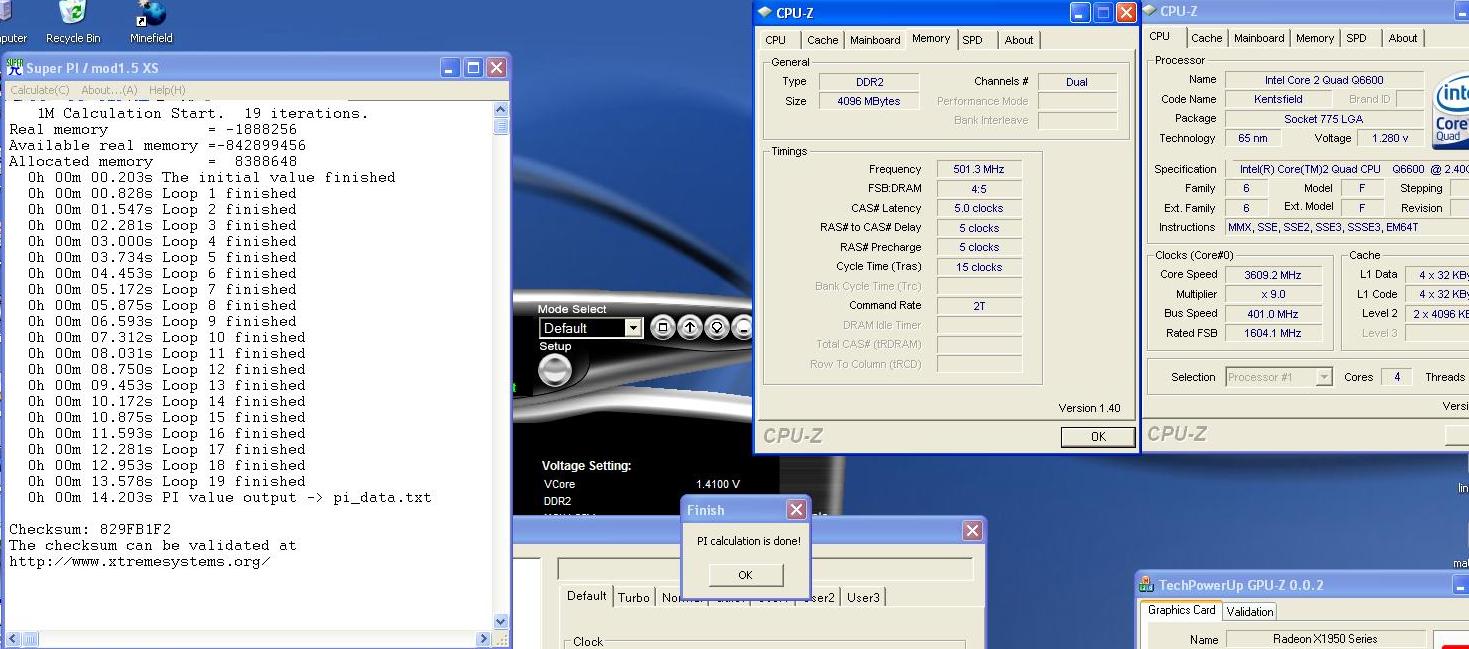Click the round Setup button
The width and height of the screenshot is (1469, 649).
coord(555,370)
